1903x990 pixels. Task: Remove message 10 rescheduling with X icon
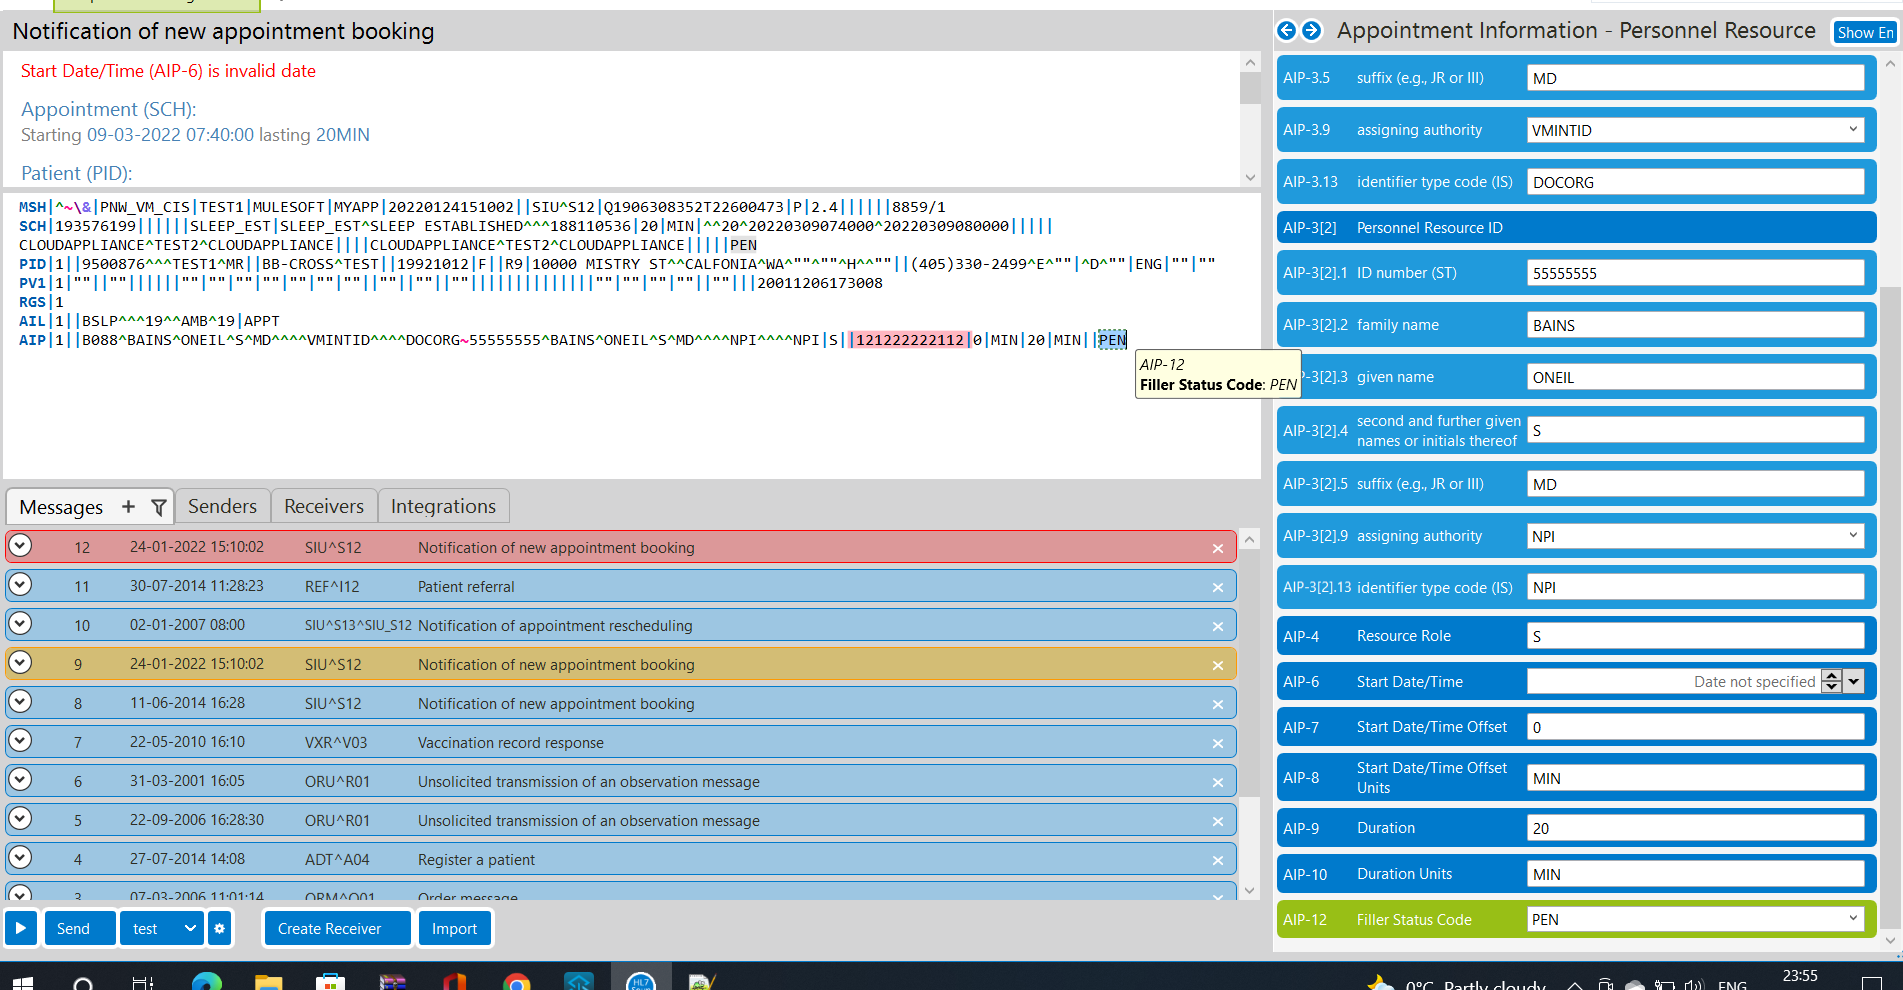(x=1218, y=626)
